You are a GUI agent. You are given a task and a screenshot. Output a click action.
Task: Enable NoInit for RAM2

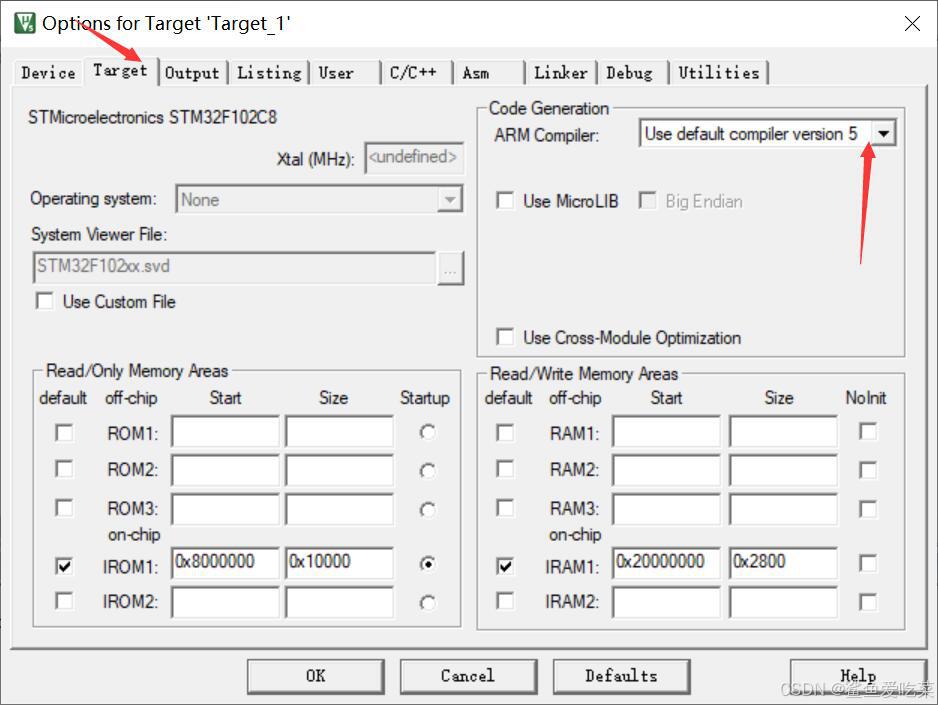(868, 470)
